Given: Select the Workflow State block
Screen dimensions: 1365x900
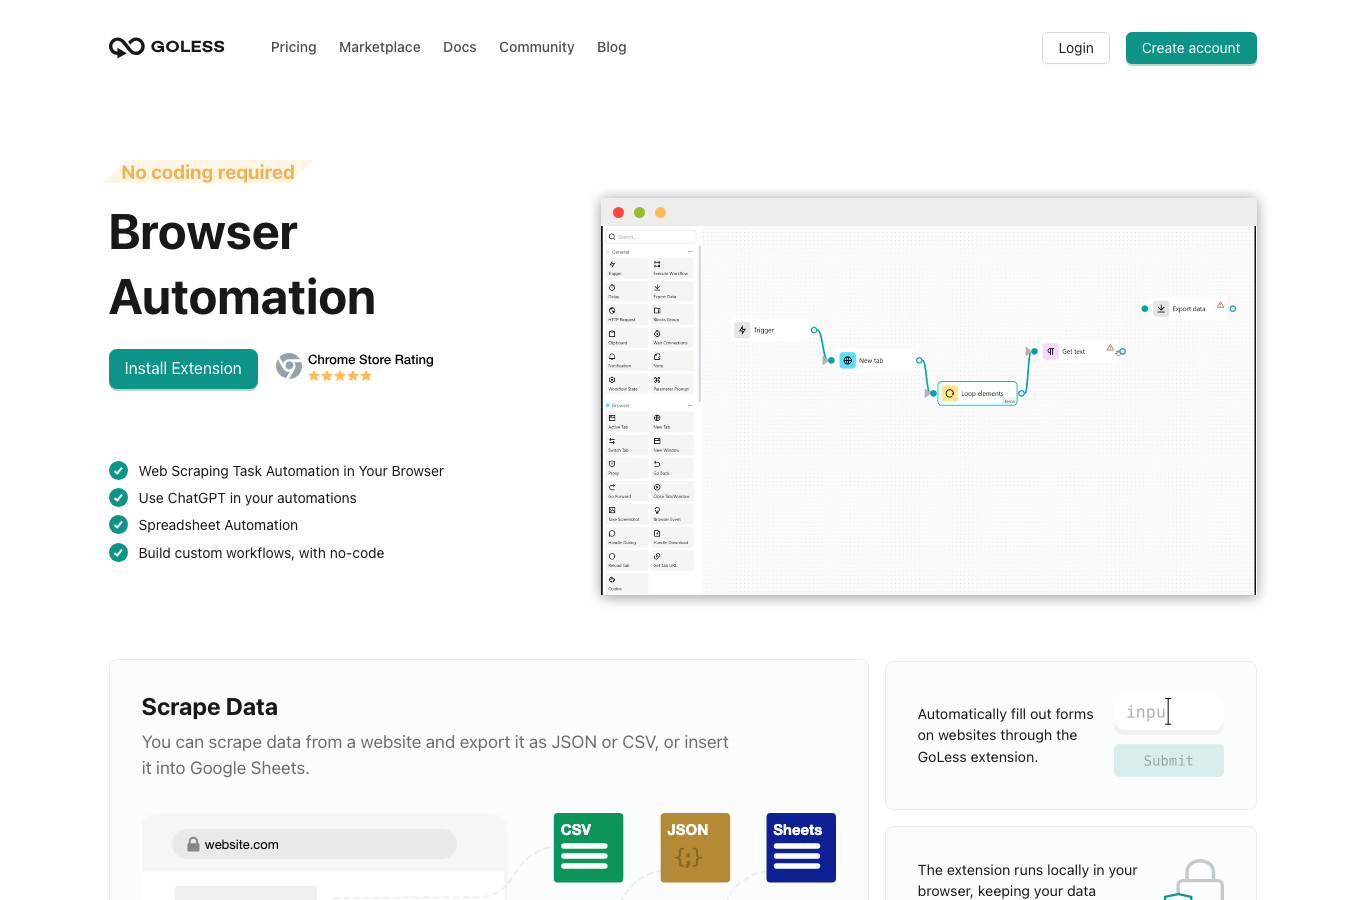Looking at the screenshot, I should pyautogui.click(x=627, y=384).
